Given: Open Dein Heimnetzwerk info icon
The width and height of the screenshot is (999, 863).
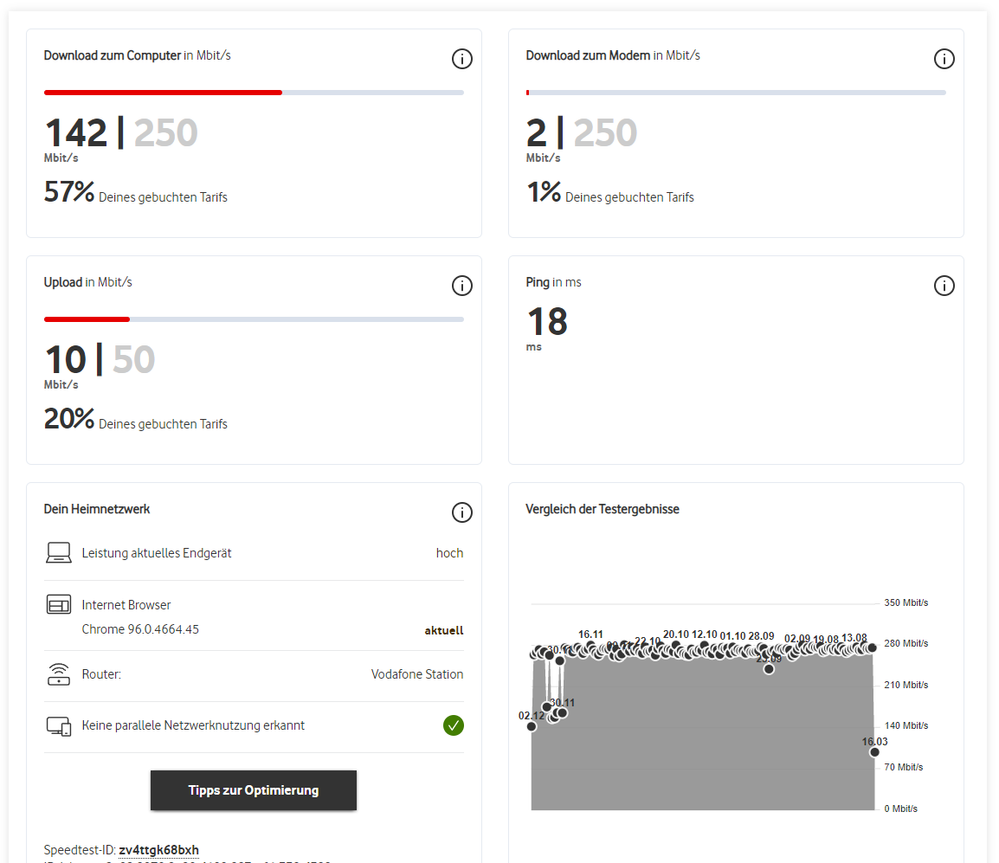Looking at the screenshot, I should click(462, 513).
